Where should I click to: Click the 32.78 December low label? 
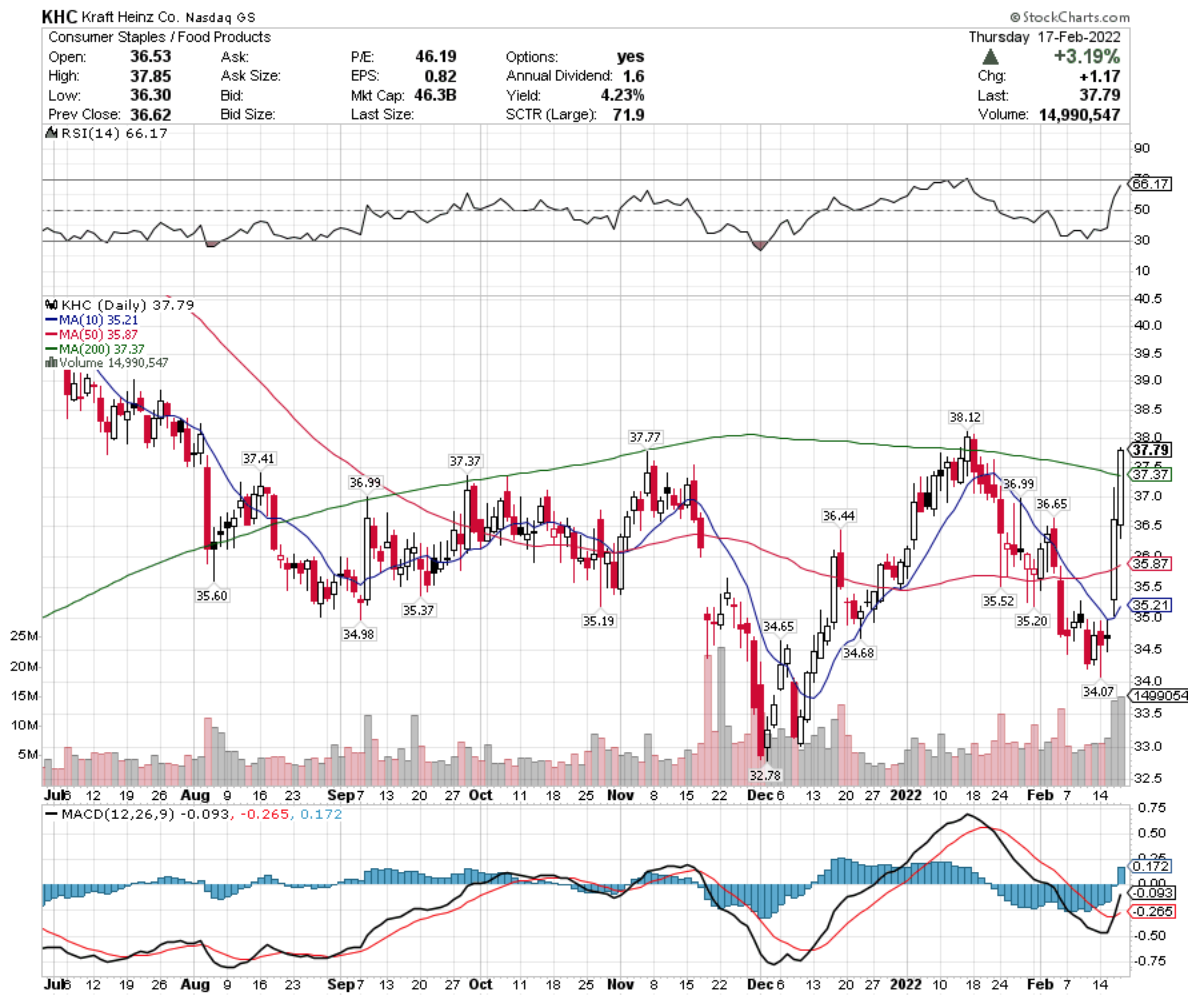point(765,775)
